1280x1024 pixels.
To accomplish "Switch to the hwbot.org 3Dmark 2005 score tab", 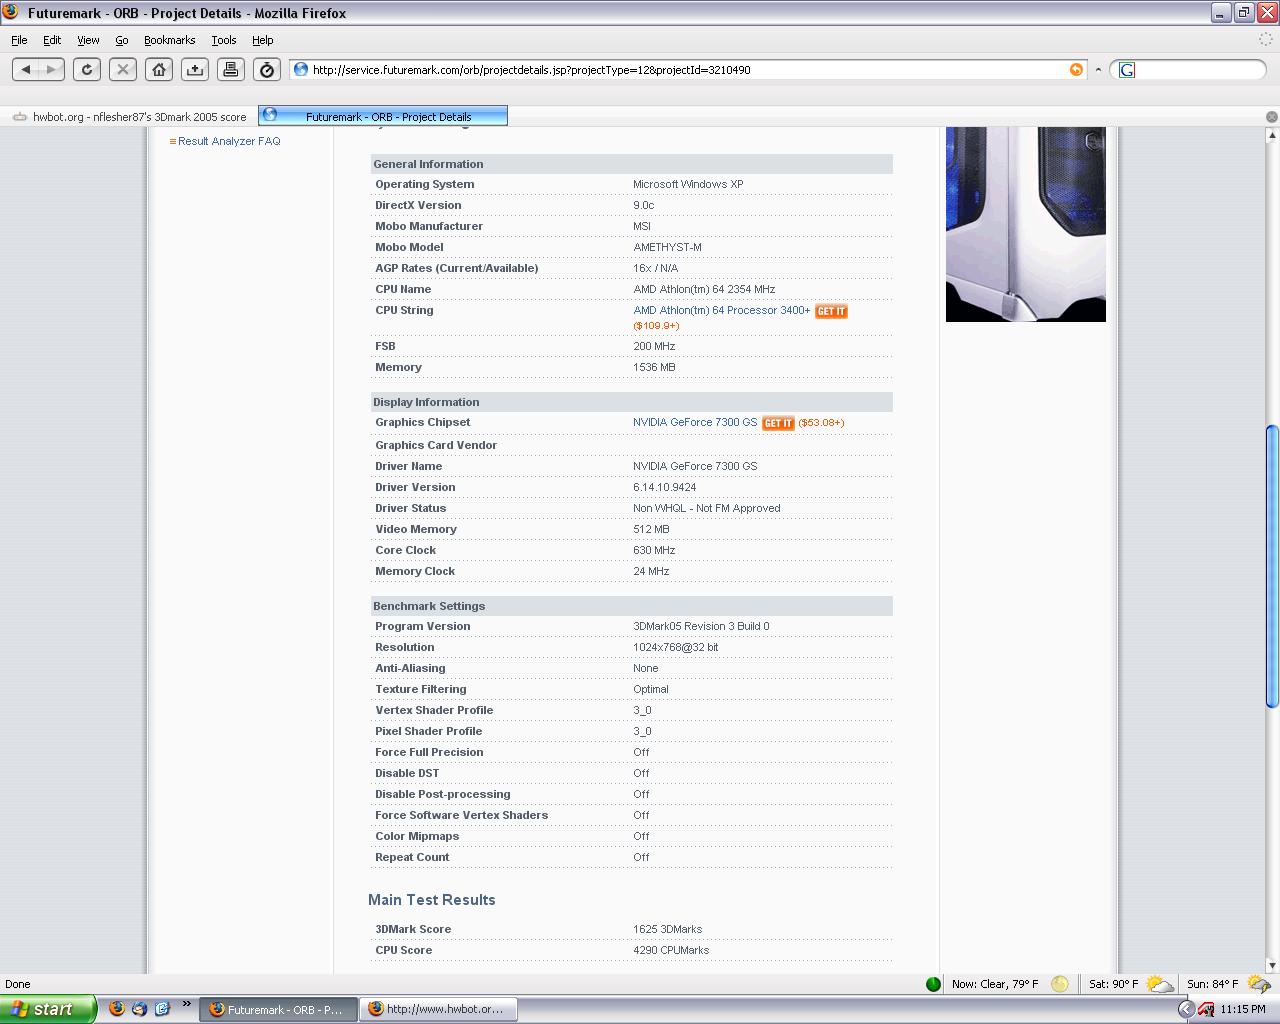I will coord(130,117).
